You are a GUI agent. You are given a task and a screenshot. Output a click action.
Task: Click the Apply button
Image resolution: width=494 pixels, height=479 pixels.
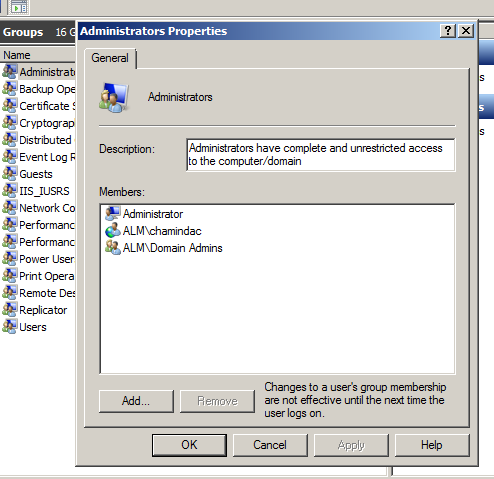tap(351, 445)
